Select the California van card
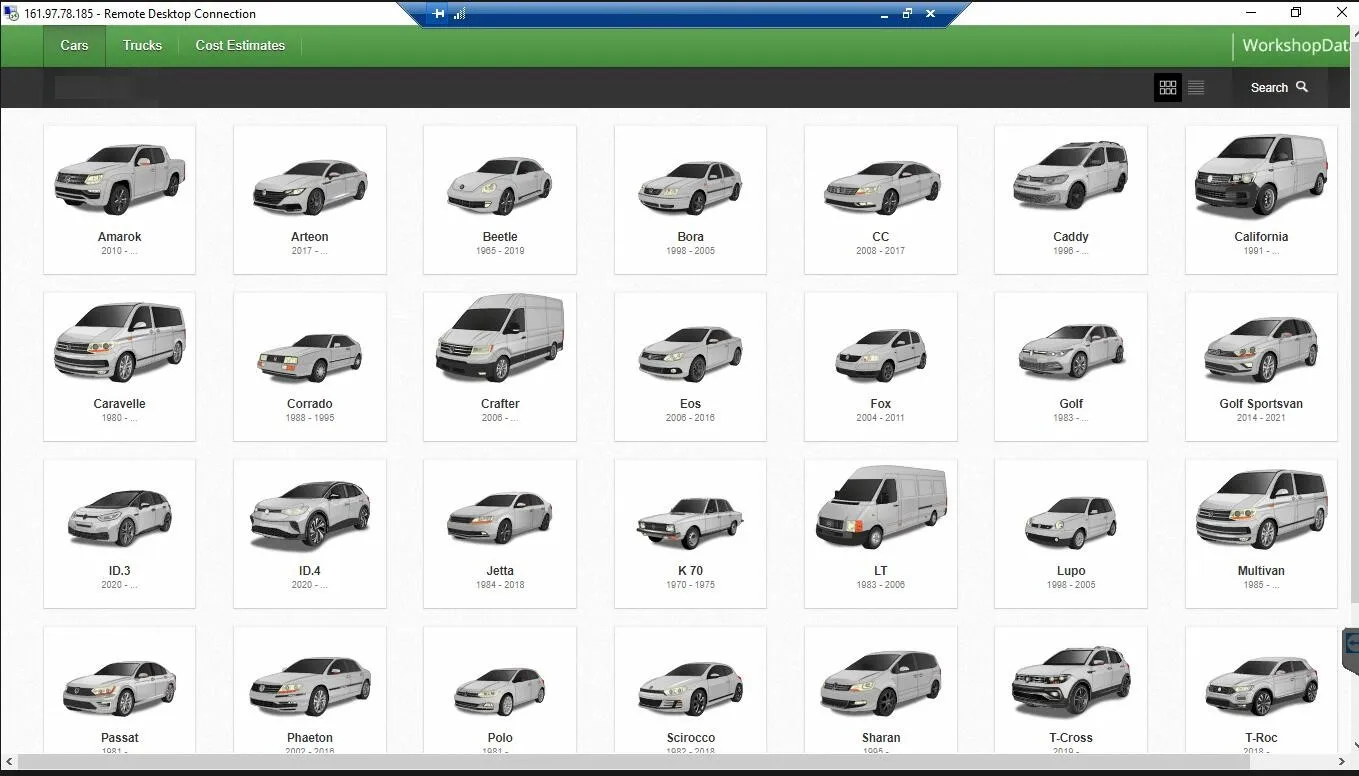Viewport: 1359px width, 776px height. 1261,199
